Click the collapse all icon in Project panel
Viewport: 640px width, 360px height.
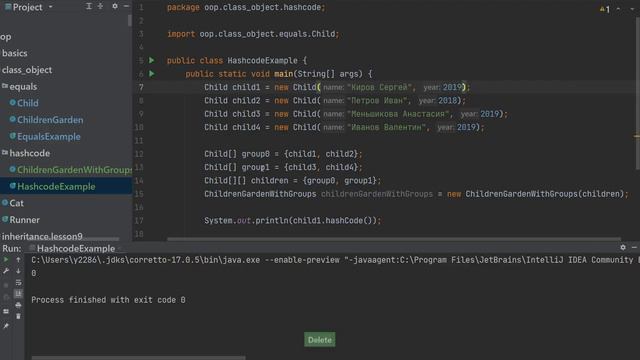click(100, 6)
